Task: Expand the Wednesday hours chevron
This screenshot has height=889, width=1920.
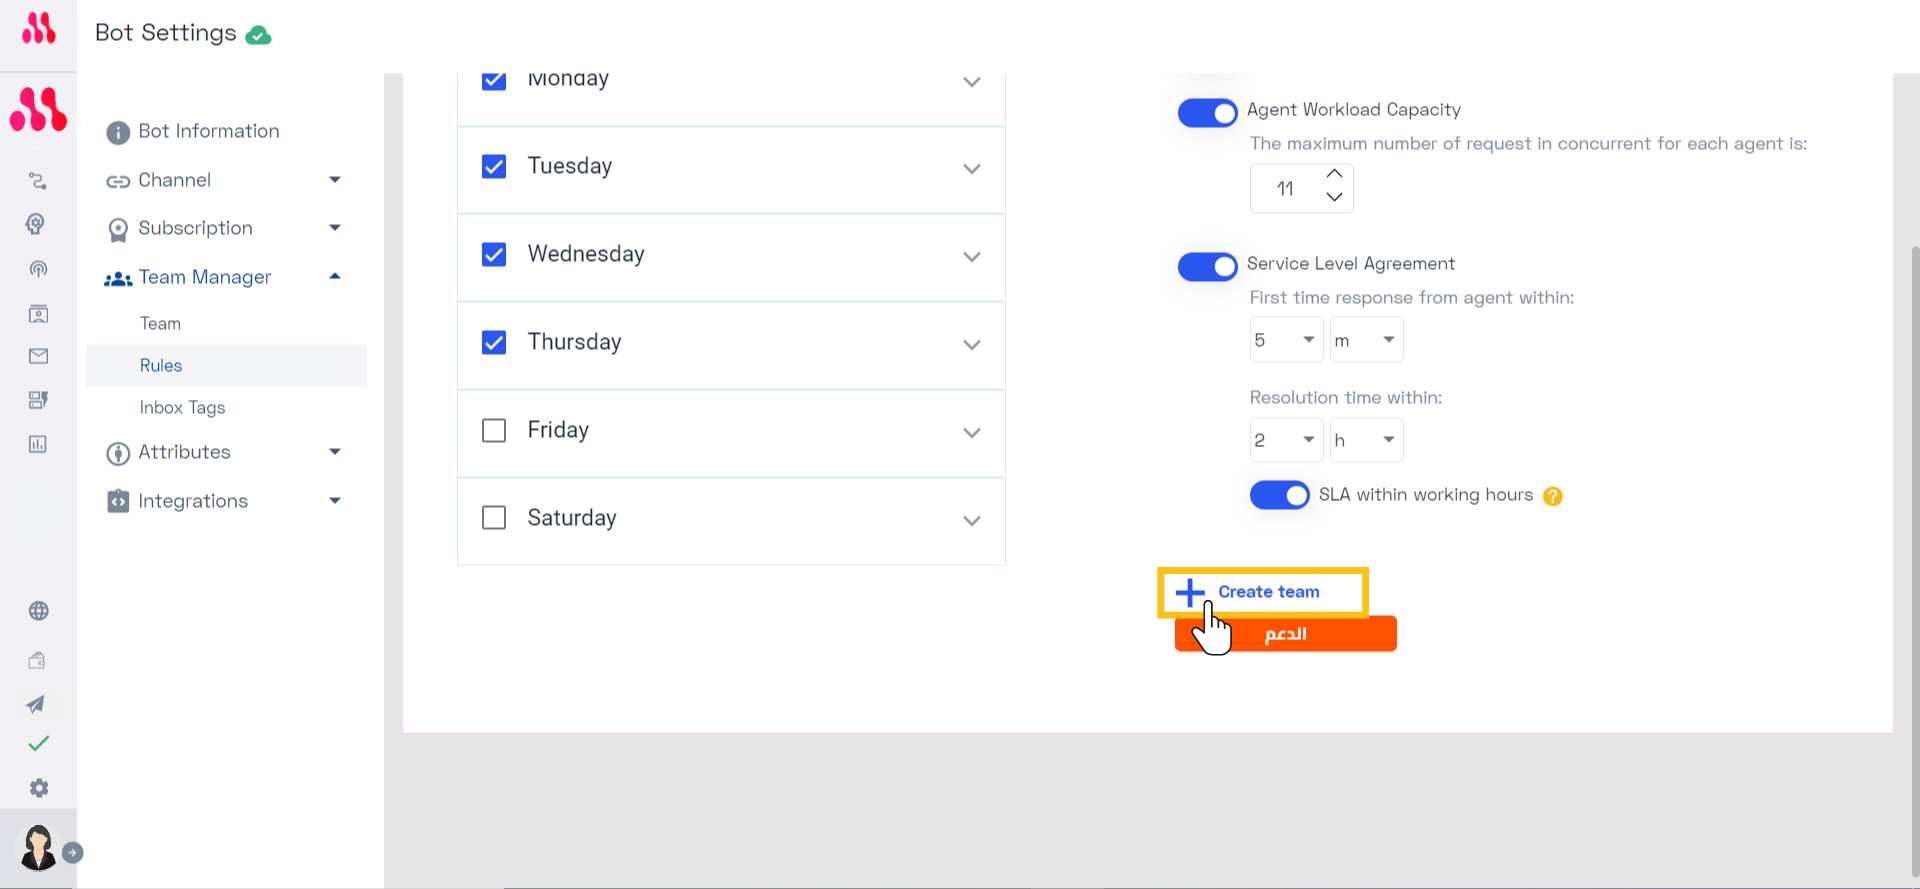Action: [971, 257]
